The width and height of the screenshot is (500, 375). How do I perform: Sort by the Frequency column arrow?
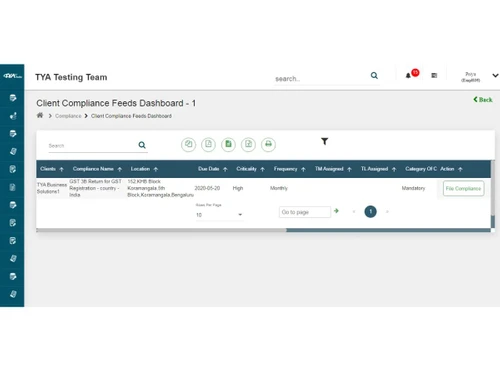pos(303,169)
